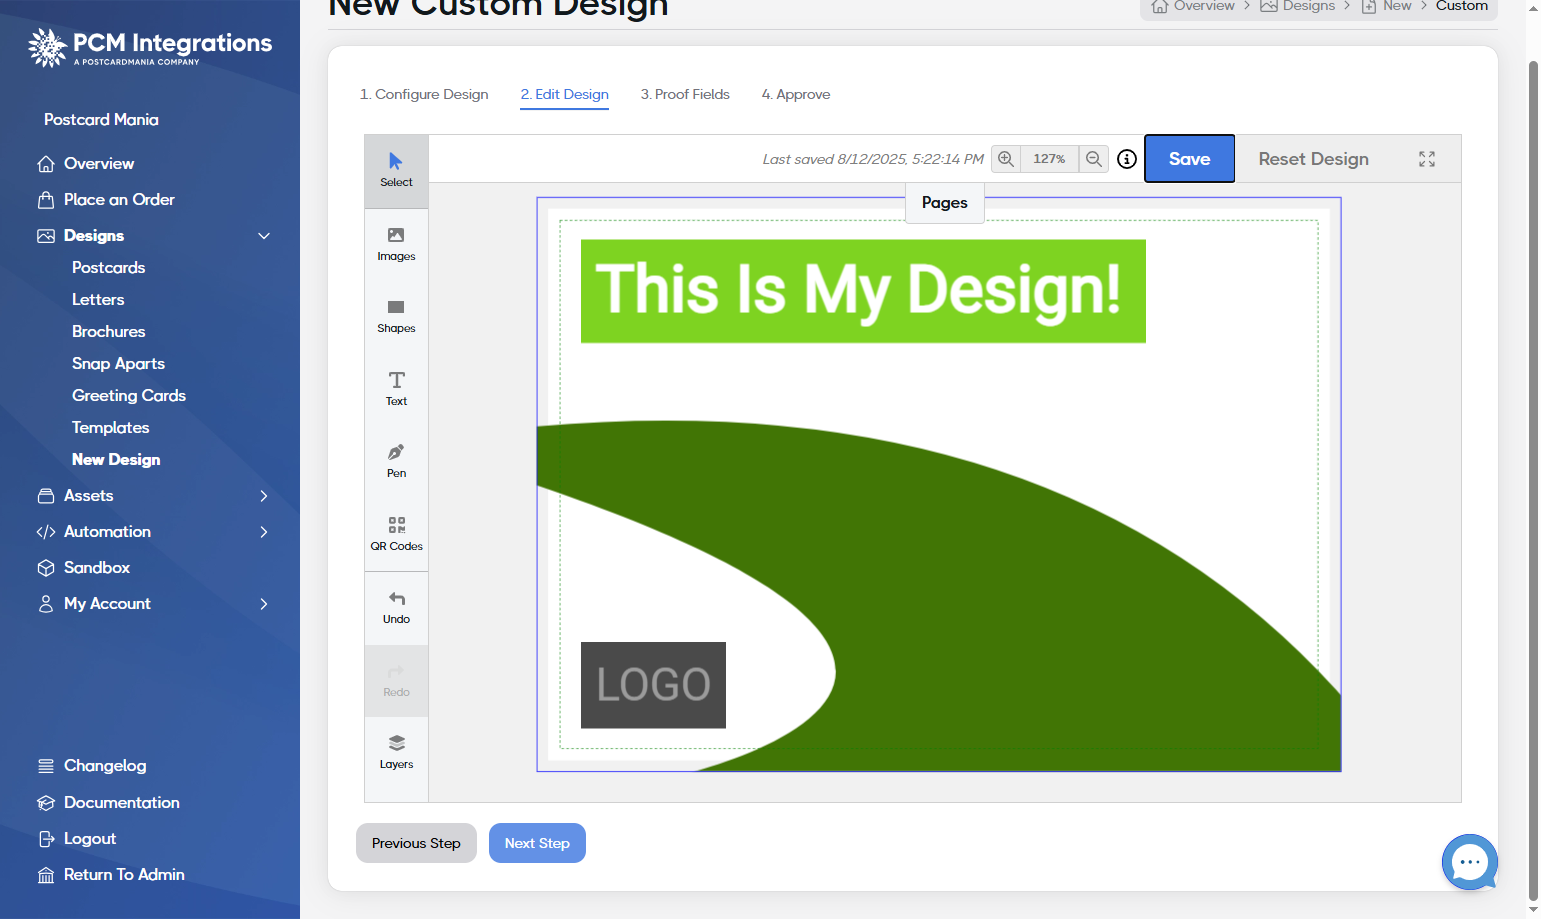Click the Next Step button
Screen dimensions: 1541x919
(537, 843)
